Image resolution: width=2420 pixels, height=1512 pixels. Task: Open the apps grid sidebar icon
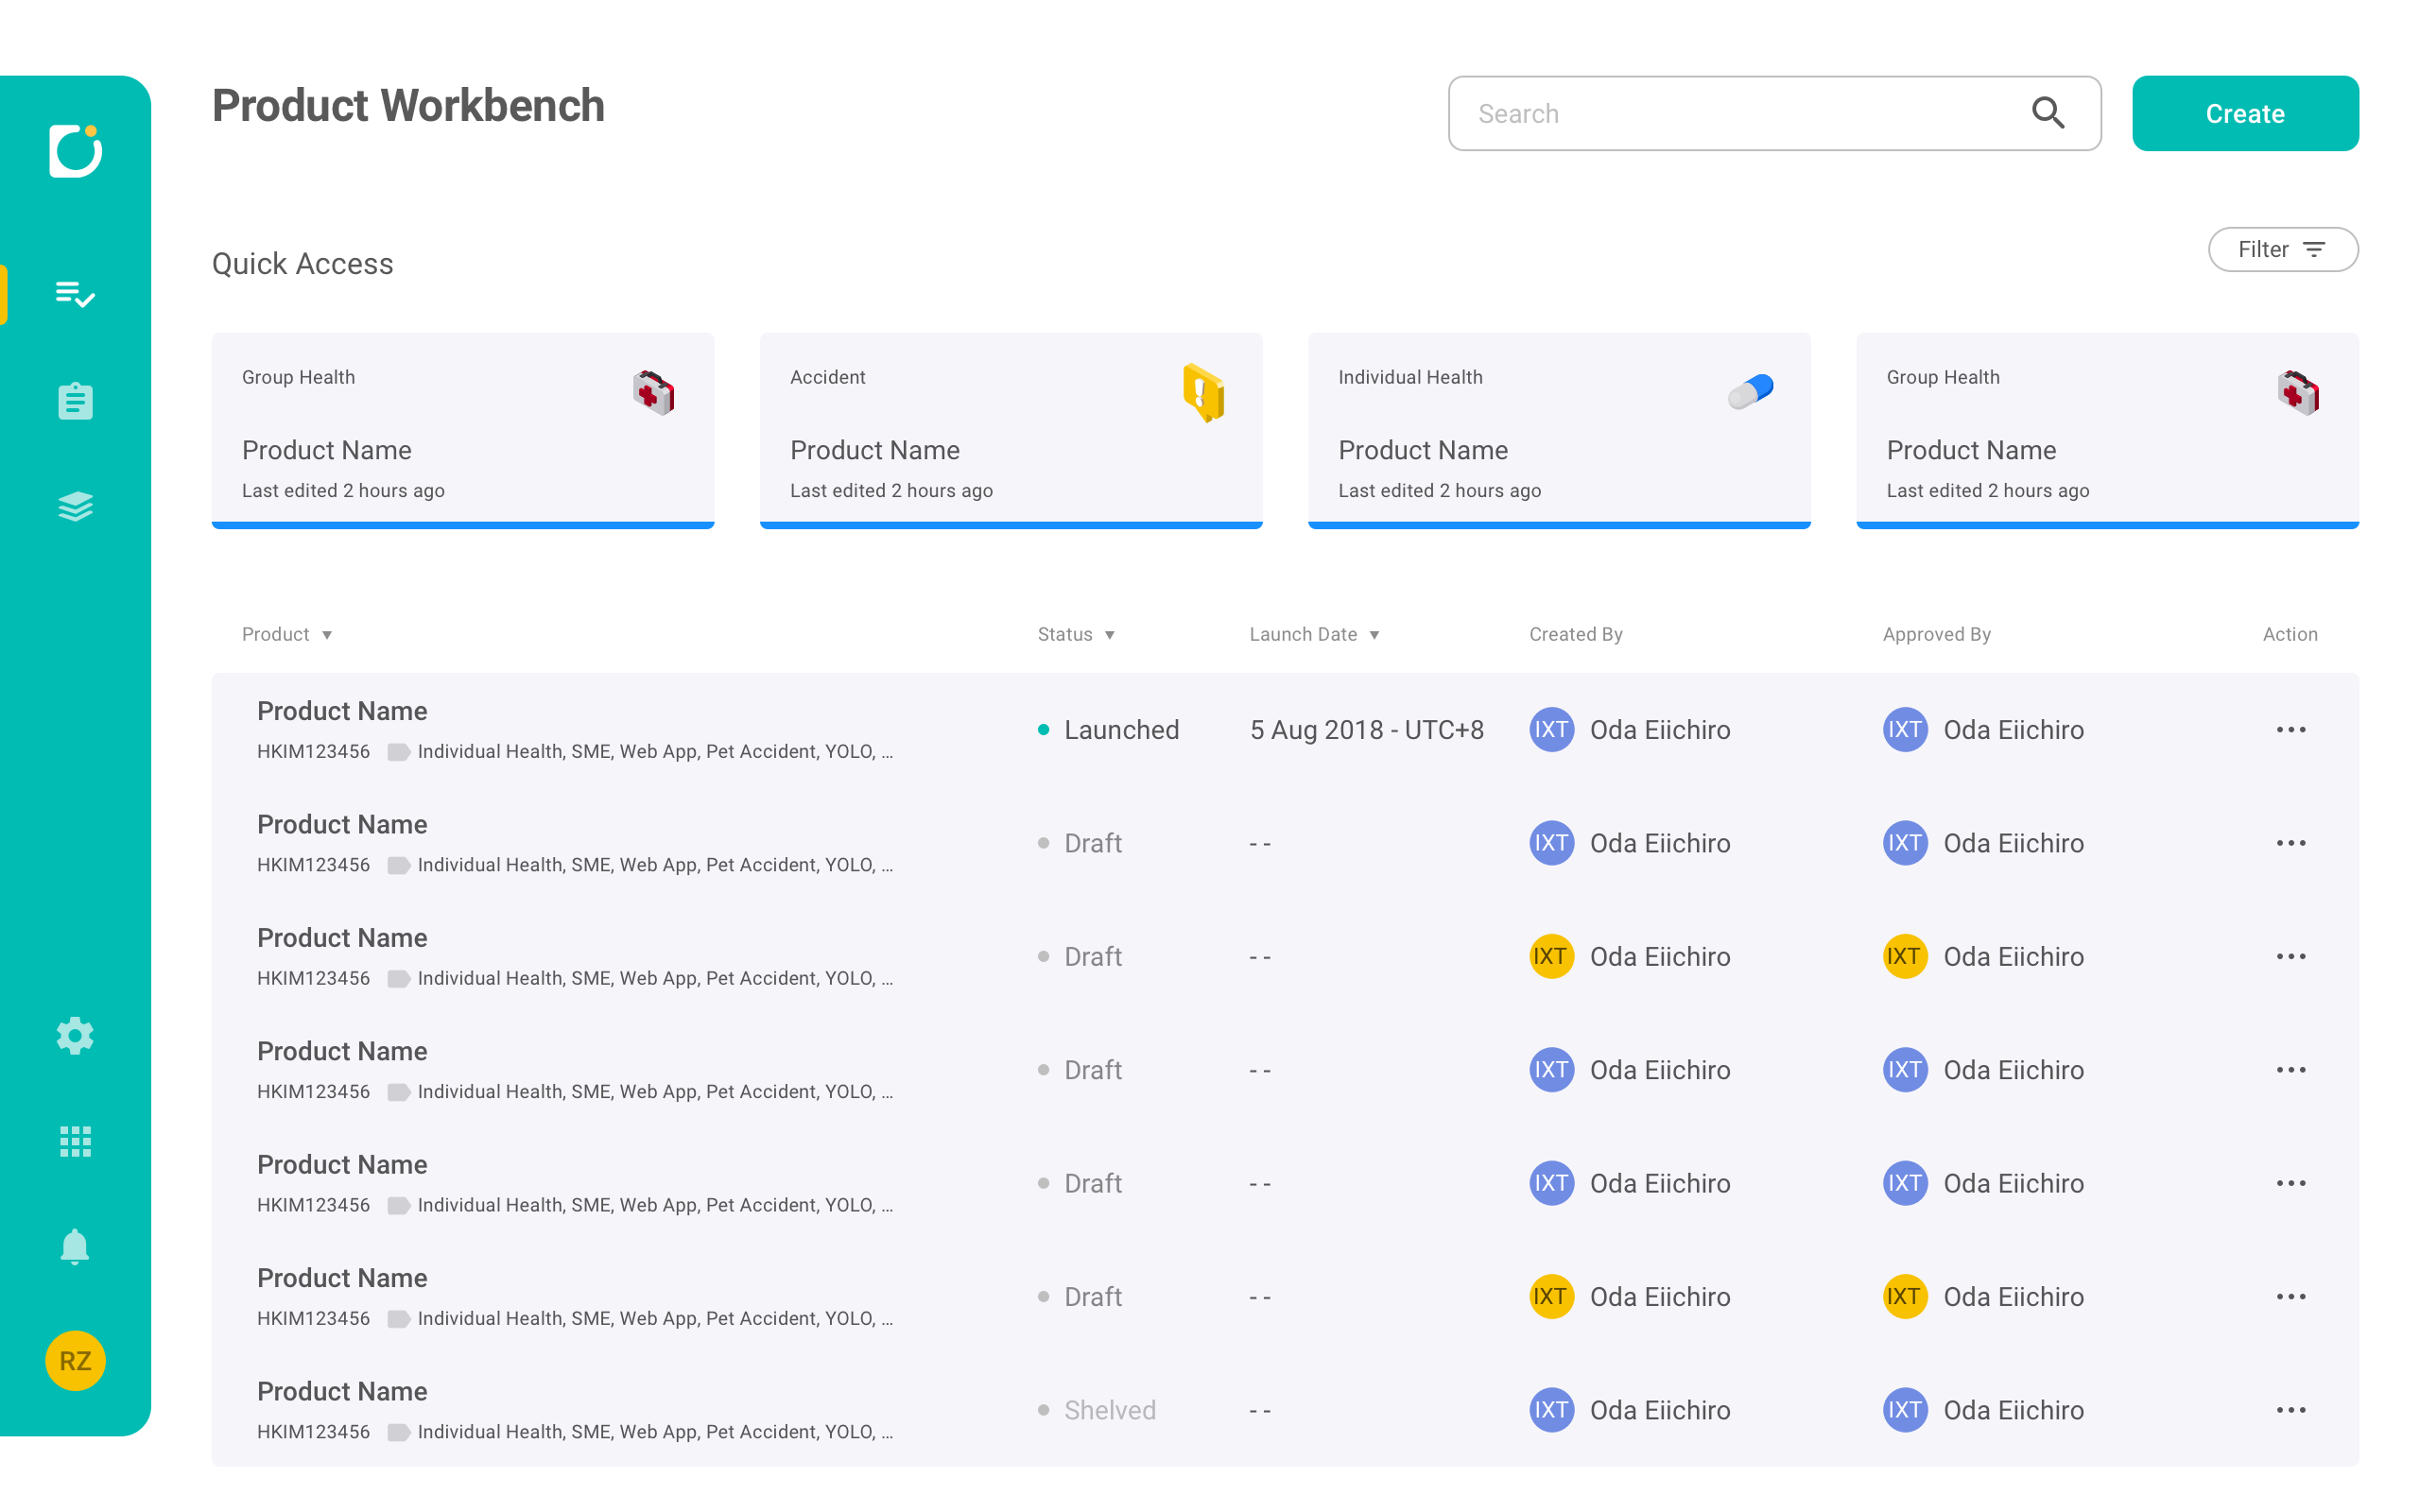tap(75, 1141)
